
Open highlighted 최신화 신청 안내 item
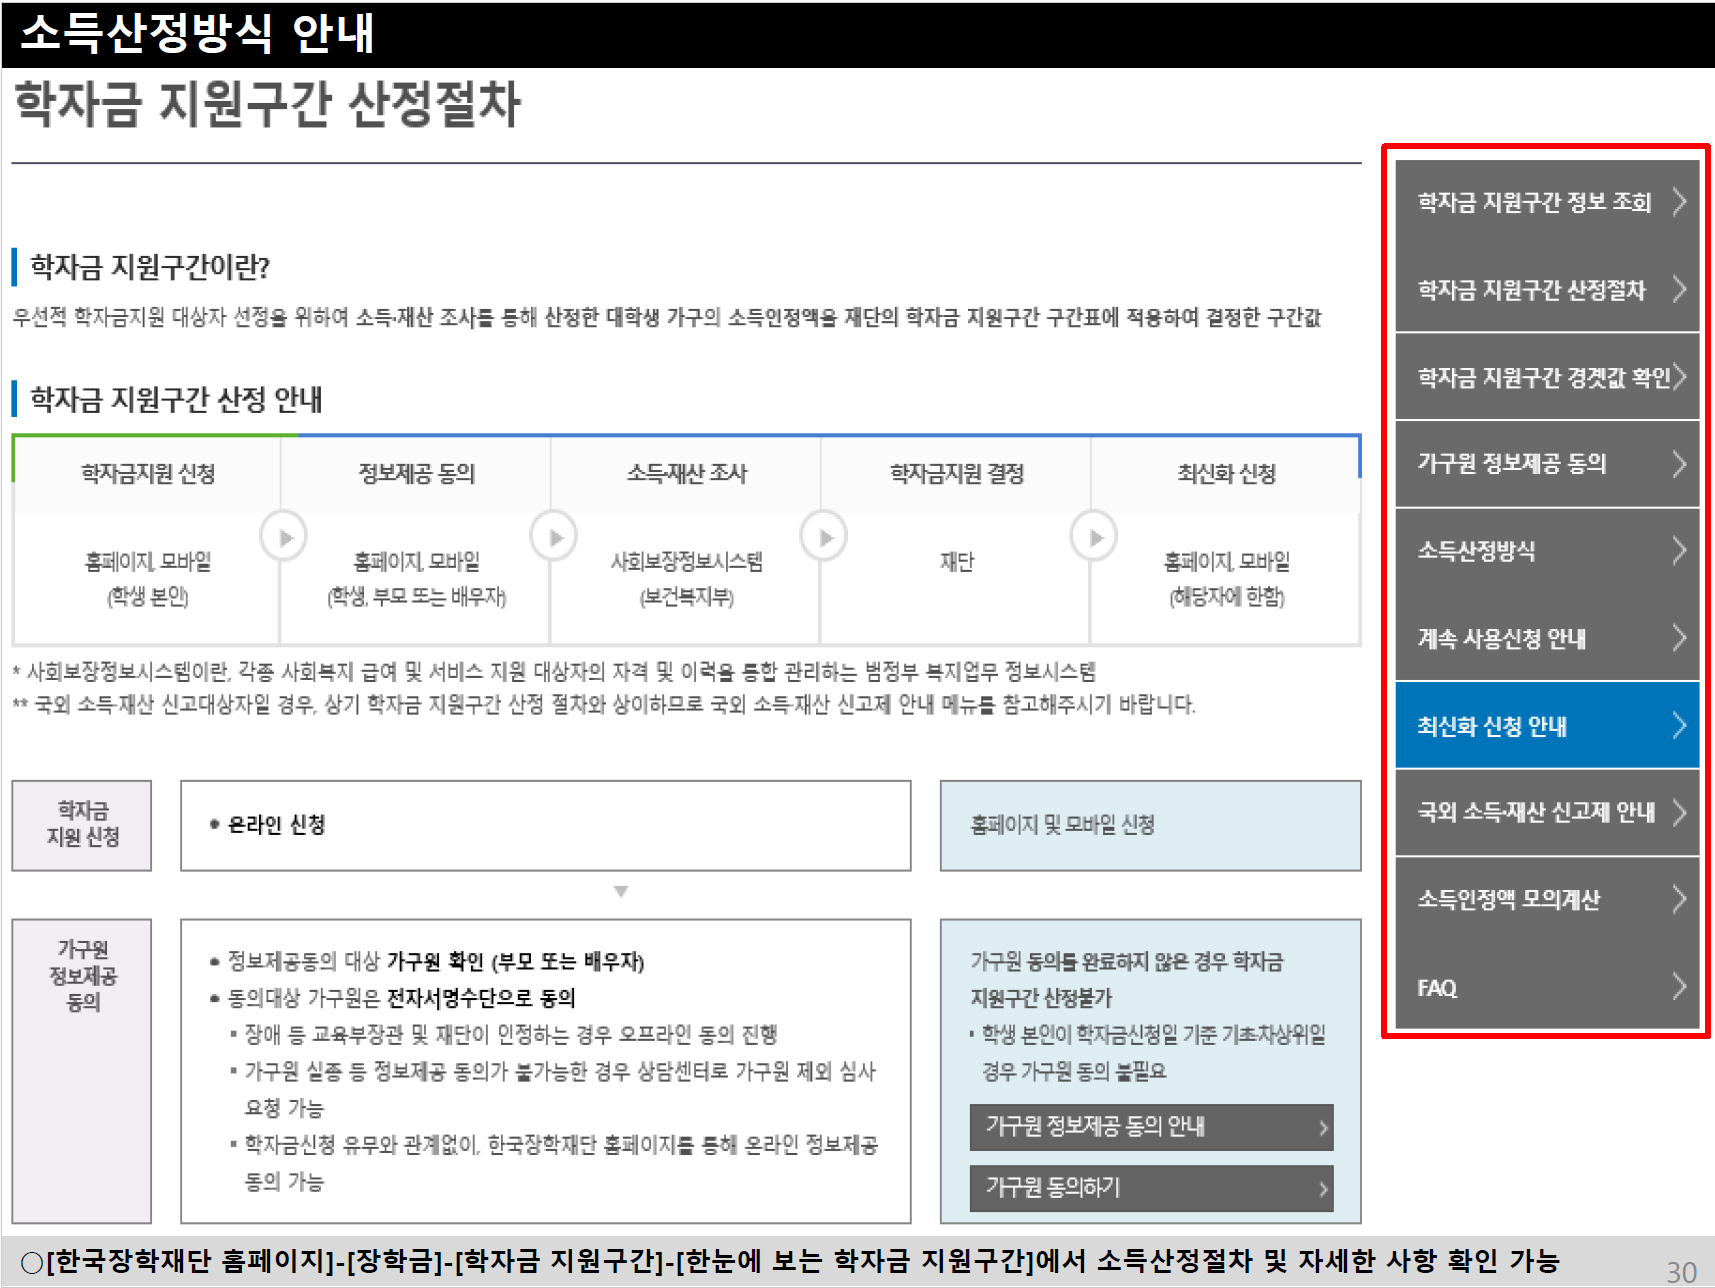point(1547,725)
